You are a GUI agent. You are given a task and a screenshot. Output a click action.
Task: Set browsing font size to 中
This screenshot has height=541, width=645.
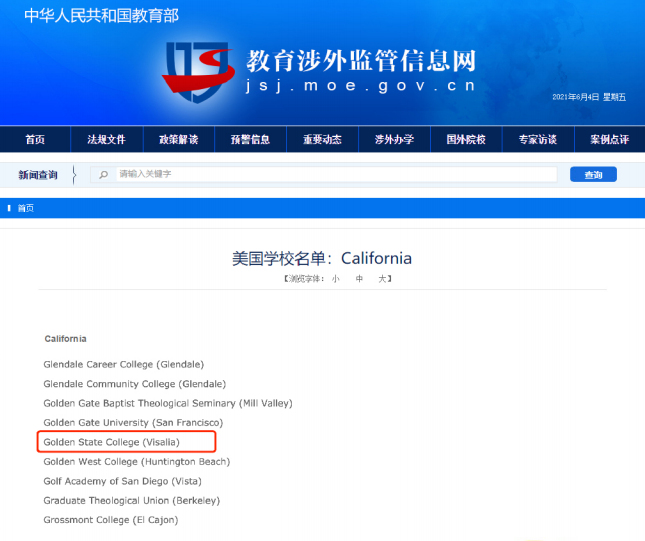click(359, 278)
